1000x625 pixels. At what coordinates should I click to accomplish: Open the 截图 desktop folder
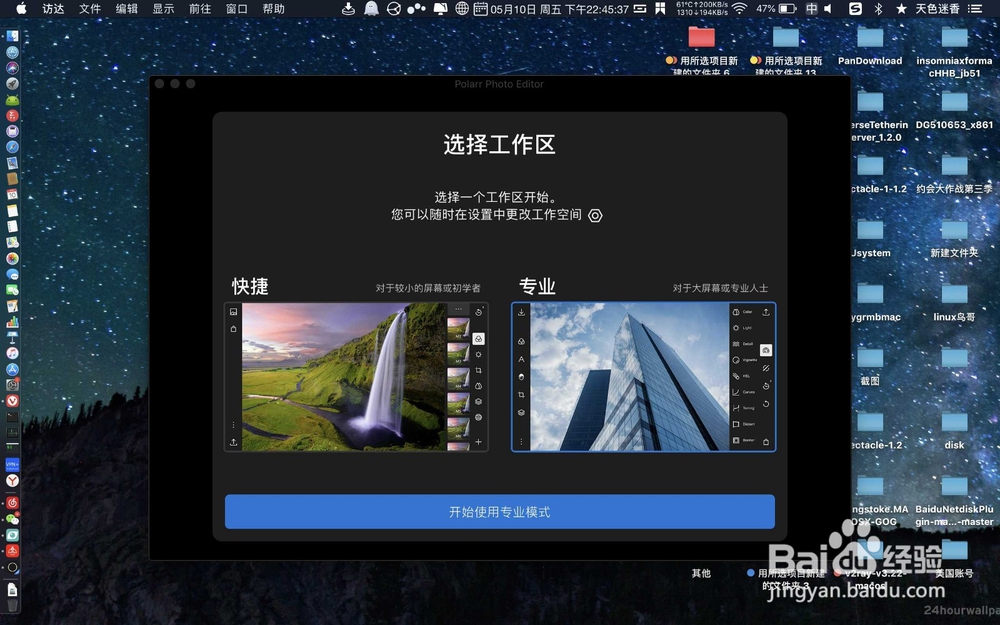[x=870, y=366]
